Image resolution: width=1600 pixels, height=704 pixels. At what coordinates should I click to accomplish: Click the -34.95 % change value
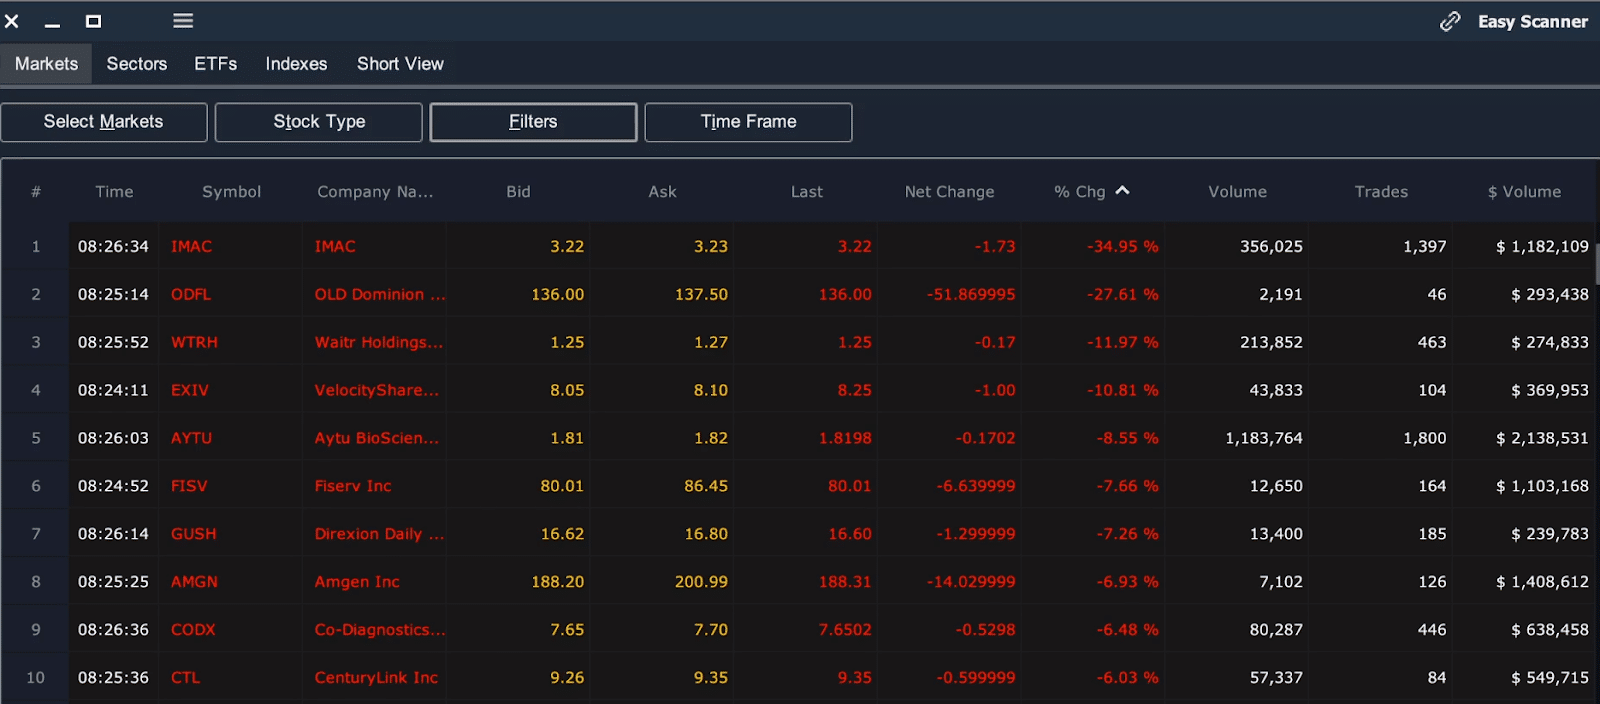pos(1123,247)
